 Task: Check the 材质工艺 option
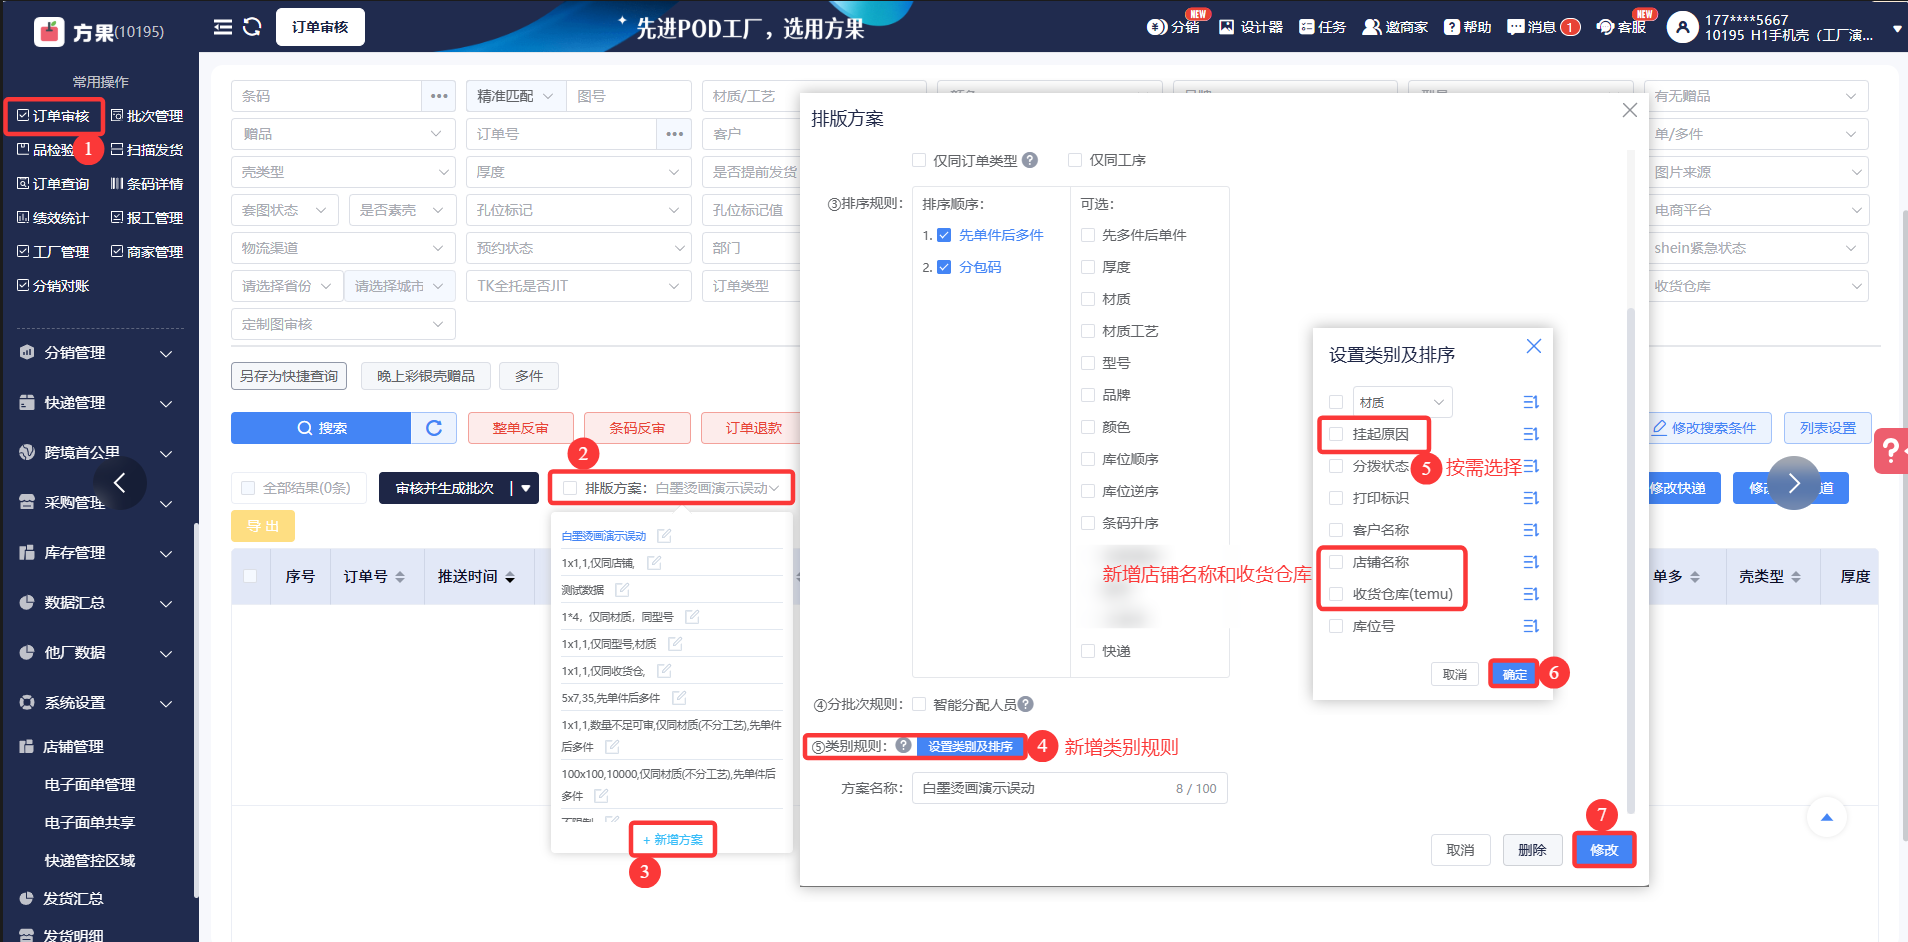click(1088, 331)
